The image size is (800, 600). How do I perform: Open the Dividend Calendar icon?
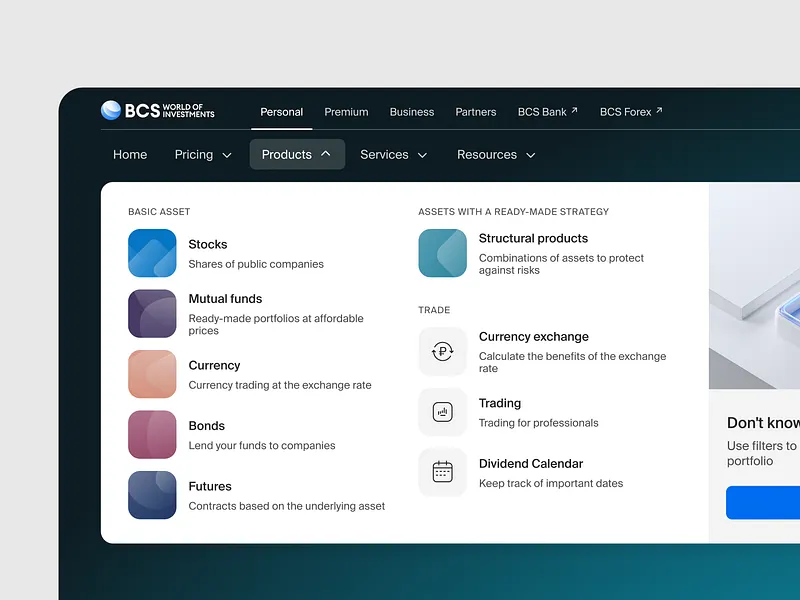click(442, 472)
